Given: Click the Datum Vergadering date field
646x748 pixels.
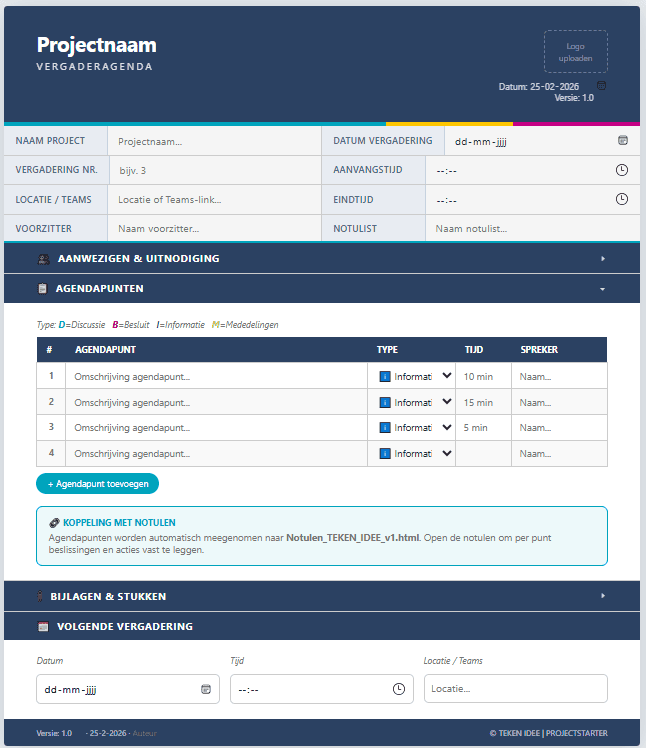Looking at the screenshot, I should (x=542, y=141).
